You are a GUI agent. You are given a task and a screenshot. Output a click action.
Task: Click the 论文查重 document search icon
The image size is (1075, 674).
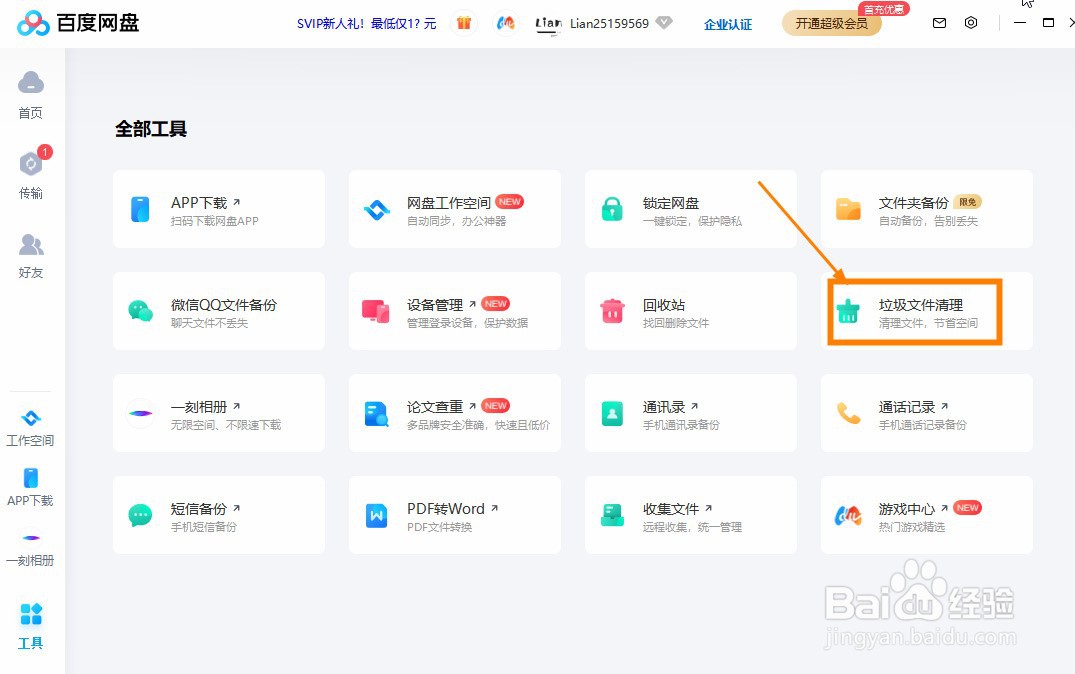tap(376, 413)
